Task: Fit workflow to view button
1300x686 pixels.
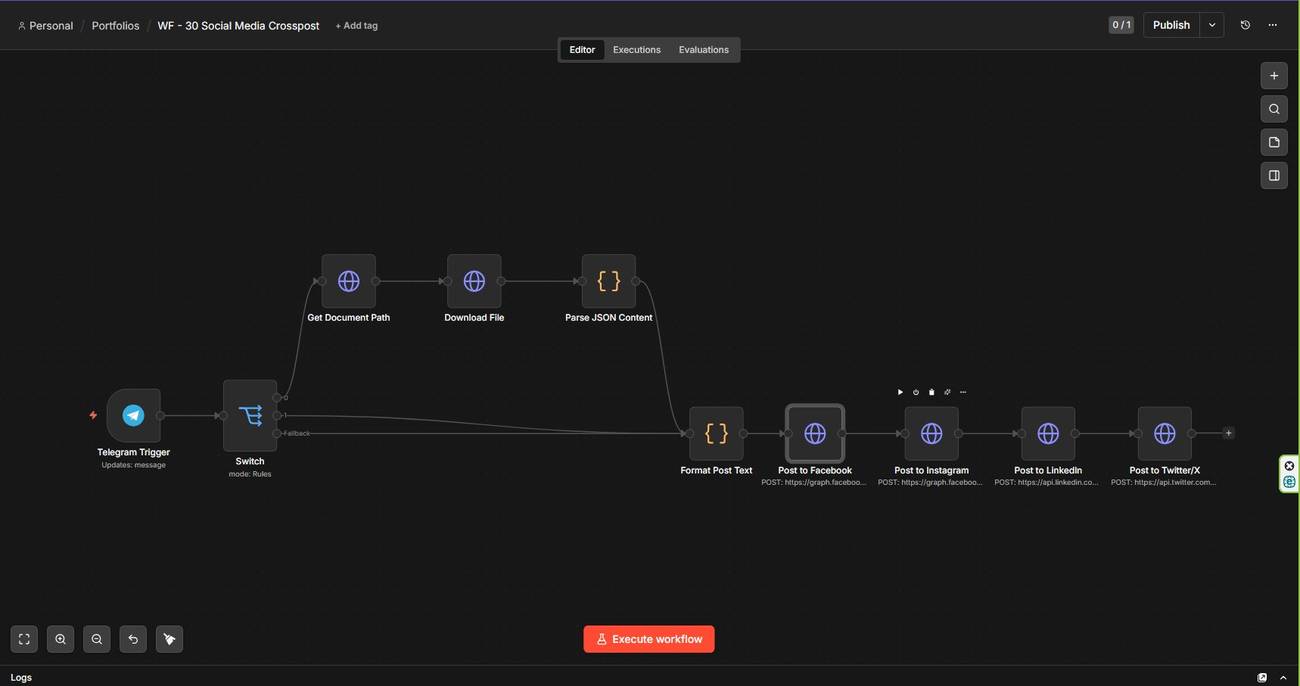Action: (24, 639)
